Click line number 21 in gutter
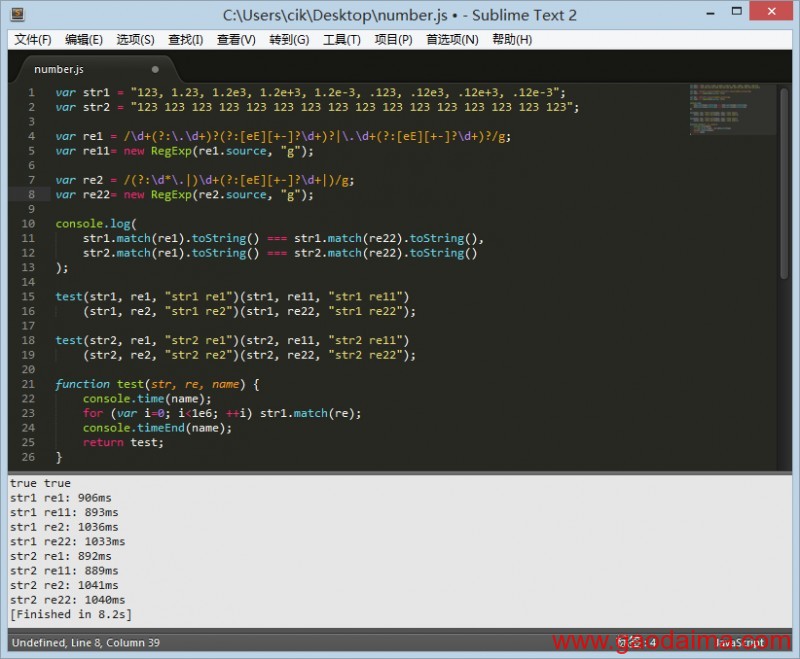Screen dimensions: 800x659 pyautogui.click(x=28, y=384)
